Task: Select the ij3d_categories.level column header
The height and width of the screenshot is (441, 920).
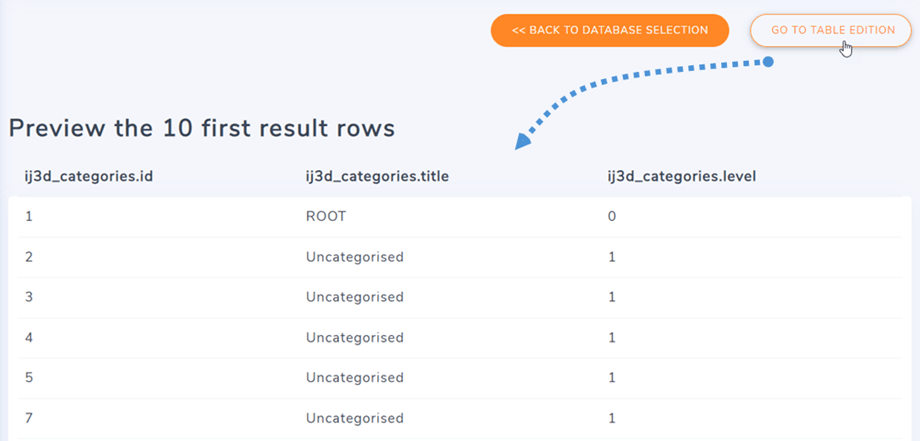Action: pos(682,176)
